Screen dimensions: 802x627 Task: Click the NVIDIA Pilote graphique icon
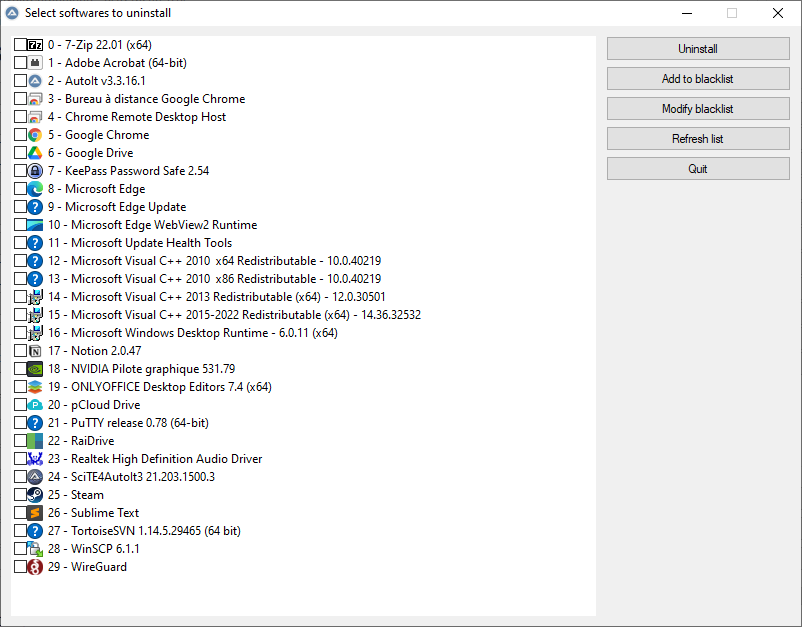(x=35, y=369)
